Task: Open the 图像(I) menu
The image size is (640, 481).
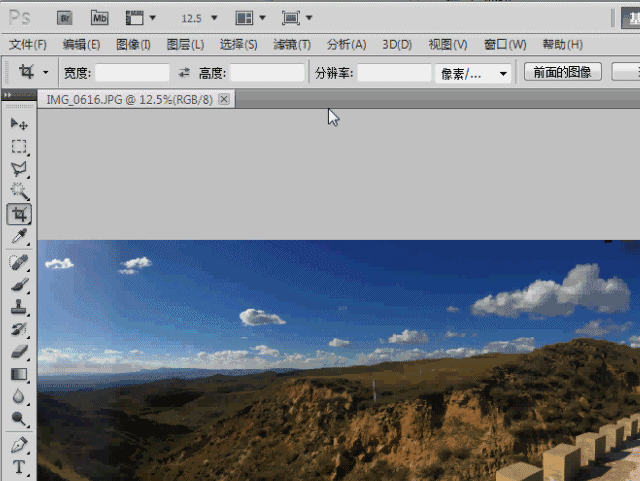Action: [133, 45]
